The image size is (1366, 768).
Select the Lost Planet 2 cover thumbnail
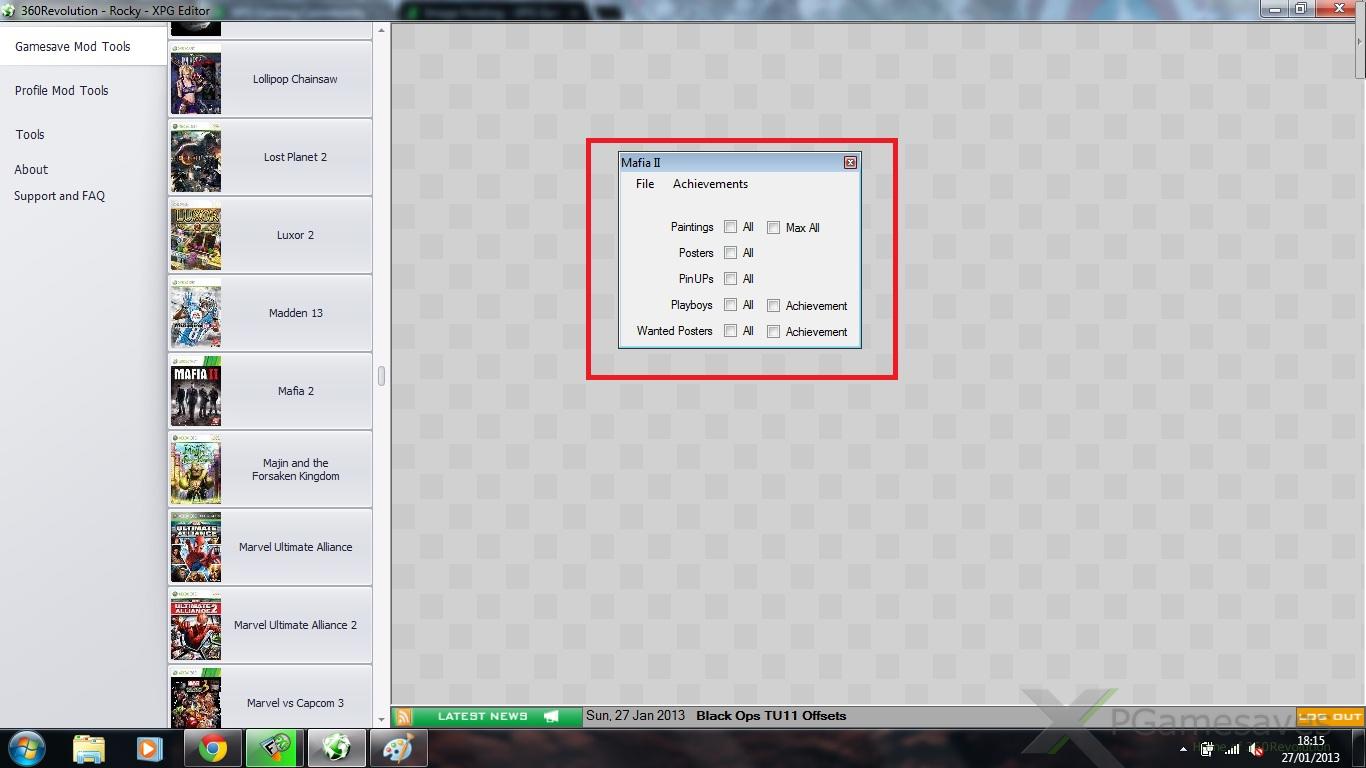point(196,158)
